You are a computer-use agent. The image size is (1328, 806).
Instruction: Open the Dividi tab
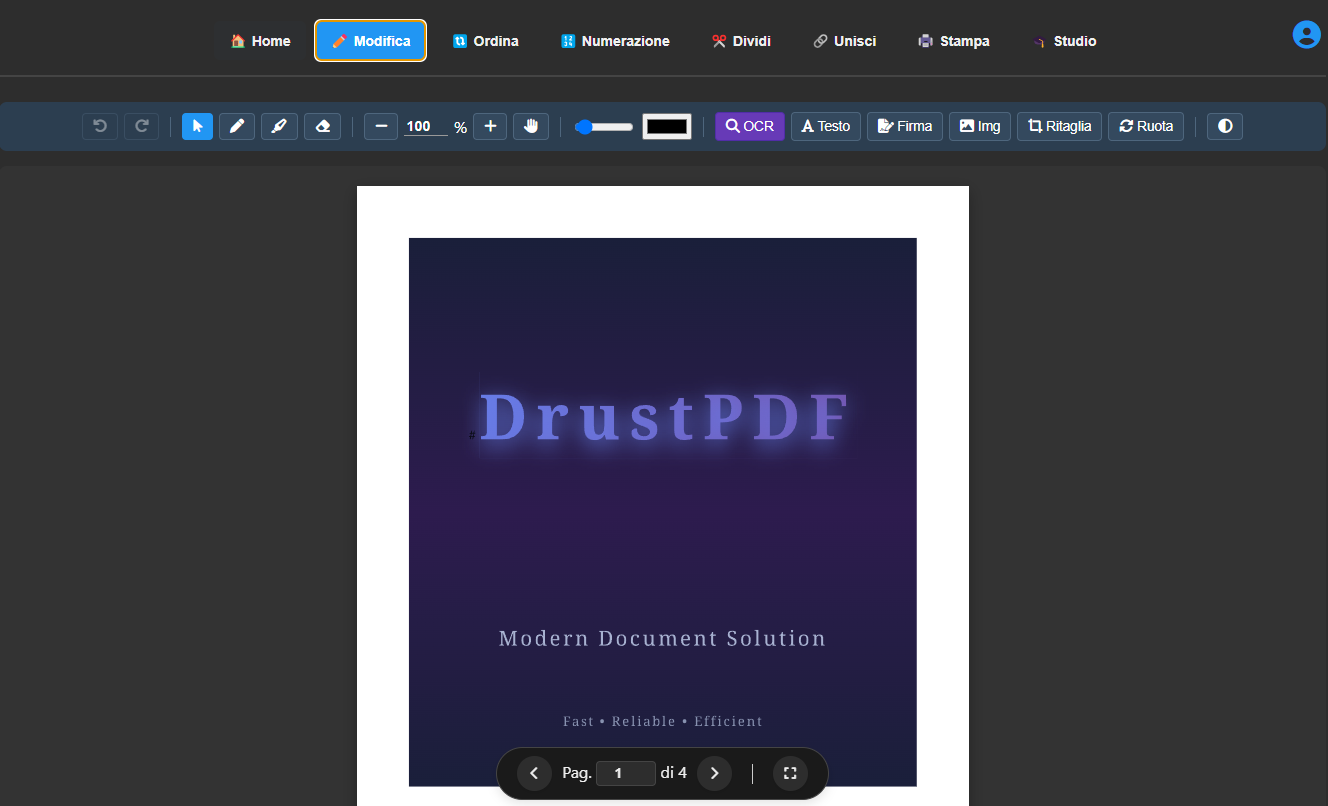pyautogui.click(x=741, y=41)
